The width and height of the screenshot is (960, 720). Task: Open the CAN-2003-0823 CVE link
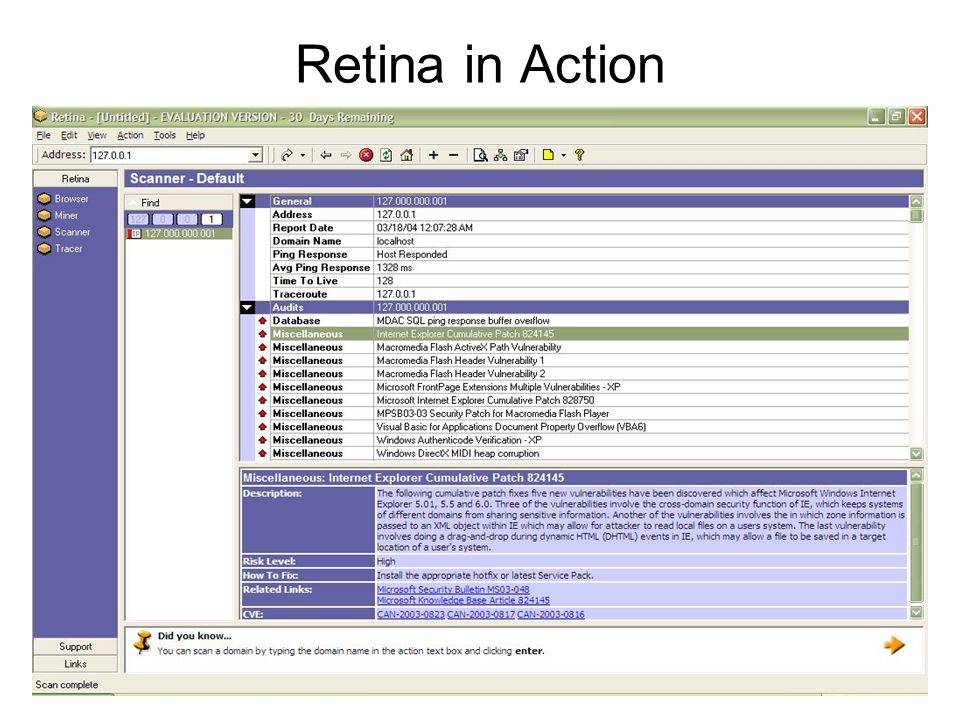411,614
